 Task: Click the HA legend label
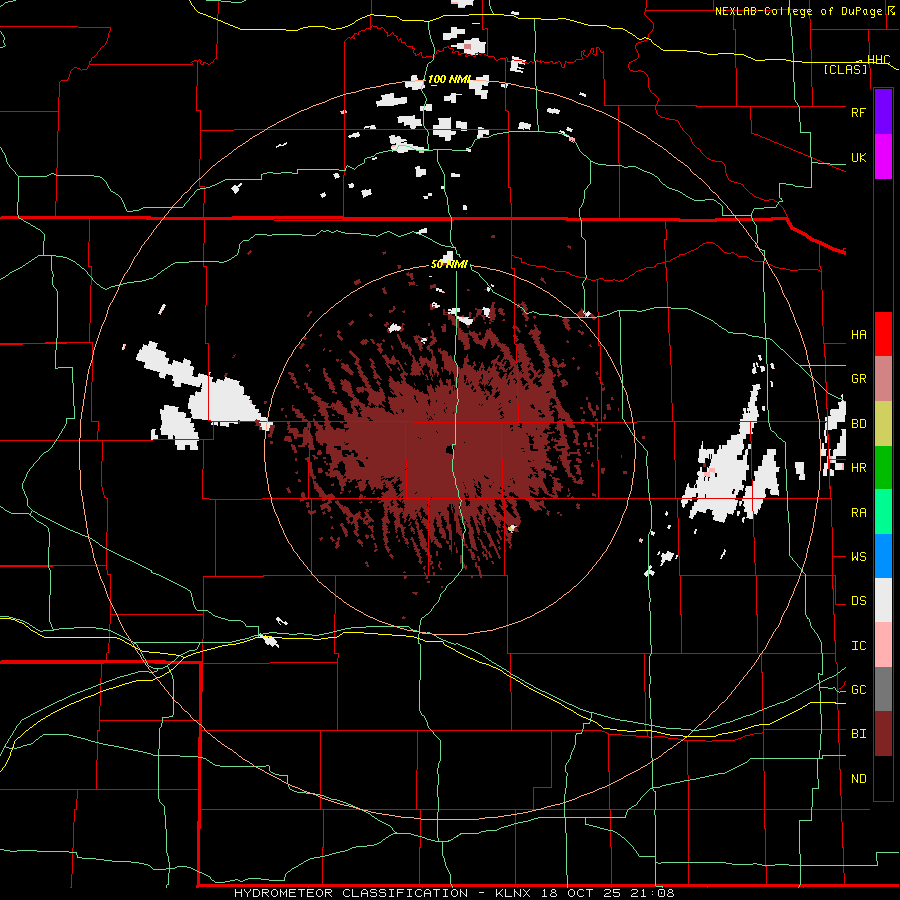pos(859,335)
